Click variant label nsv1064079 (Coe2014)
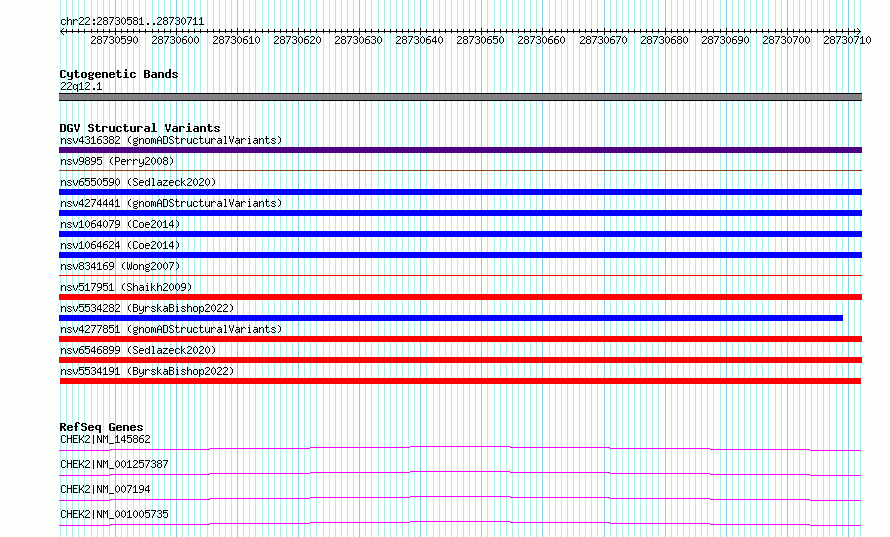This screenshot has width=890, height=537. pos(120,224)
